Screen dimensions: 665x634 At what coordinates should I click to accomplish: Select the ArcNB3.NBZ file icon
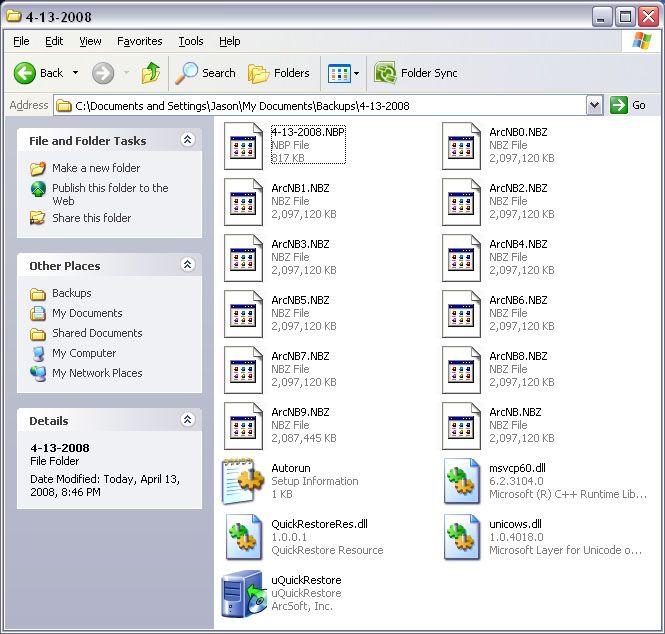click(243, 258)
